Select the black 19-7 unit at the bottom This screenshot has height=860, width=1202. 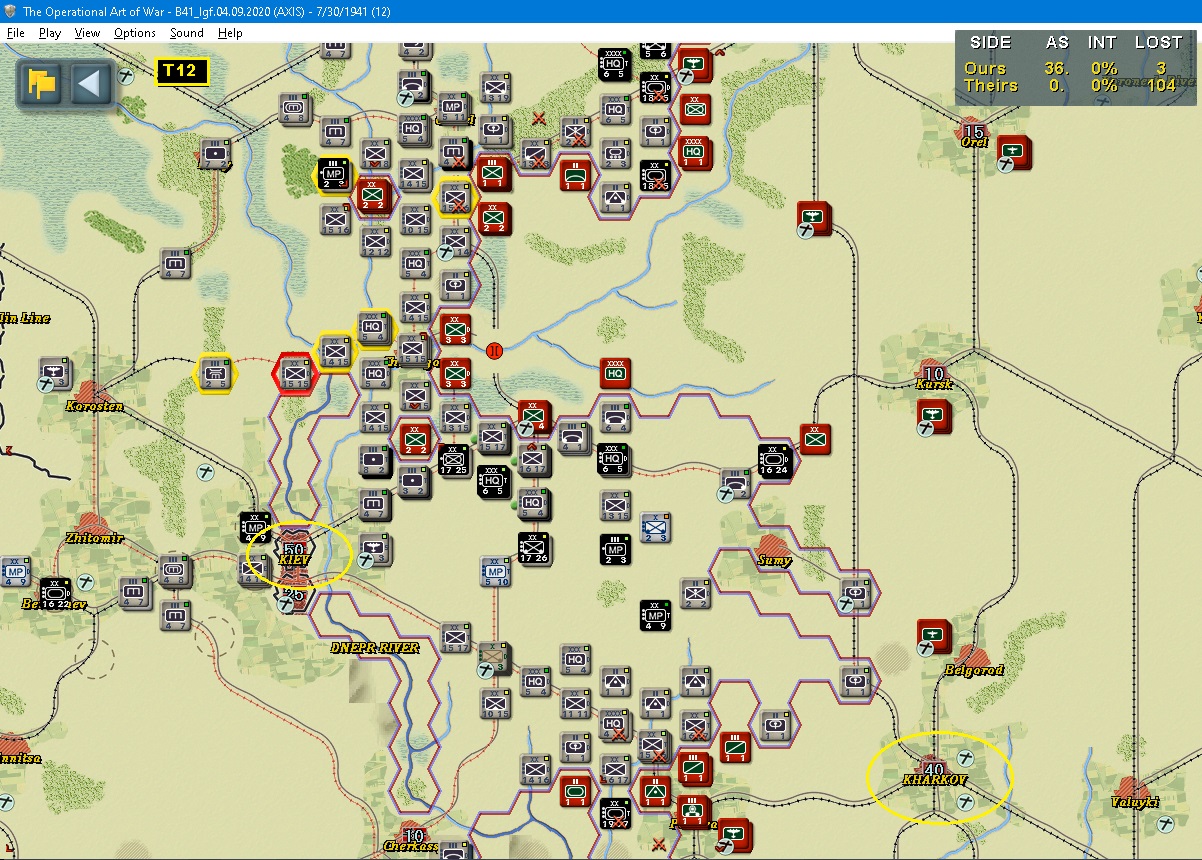(616, 814)
